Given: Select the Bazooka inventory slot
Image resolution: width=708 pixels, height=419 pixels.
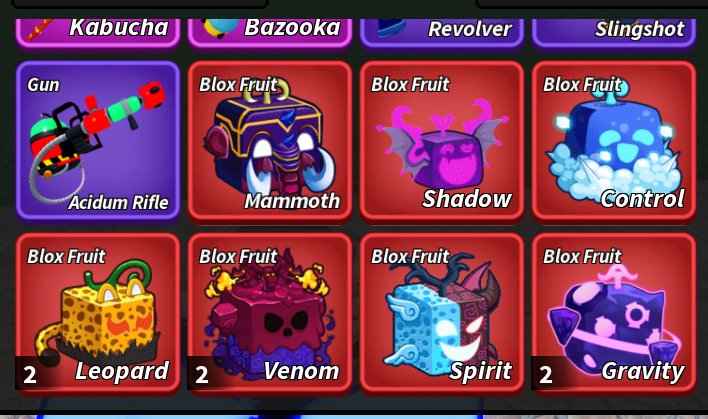Looking at the screenshot, I should coord(270,33).
